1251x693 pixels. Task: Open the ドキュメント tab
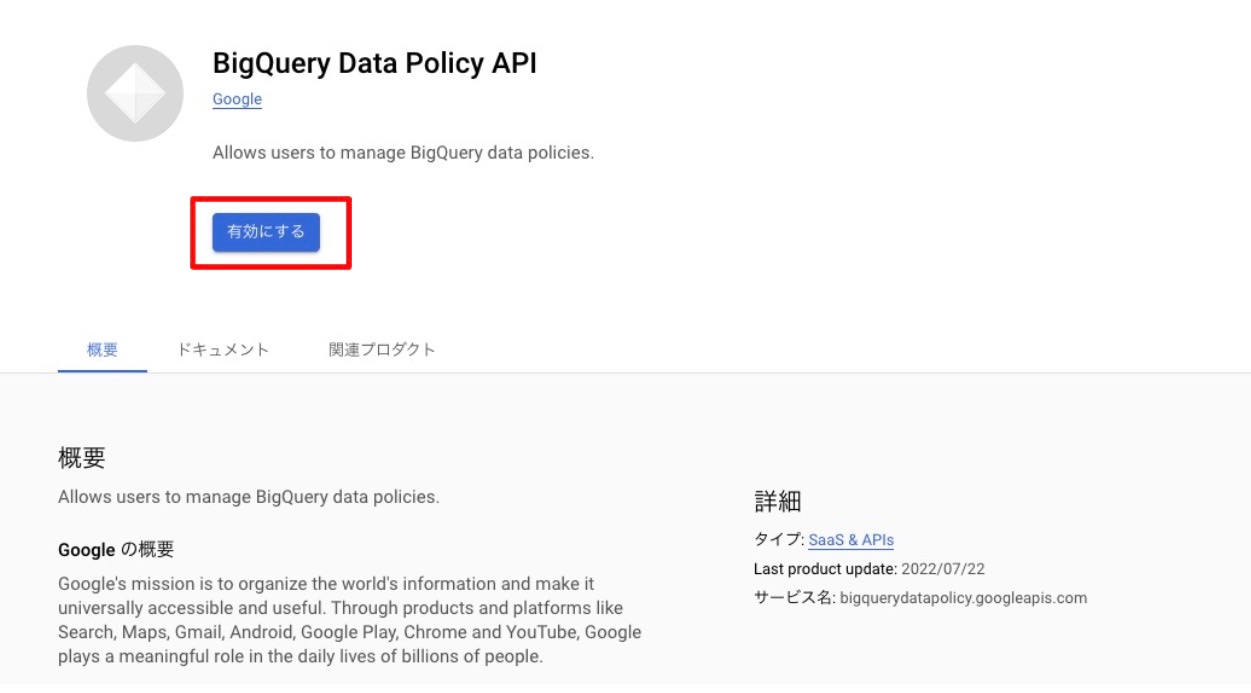click(x=223, y=350)
